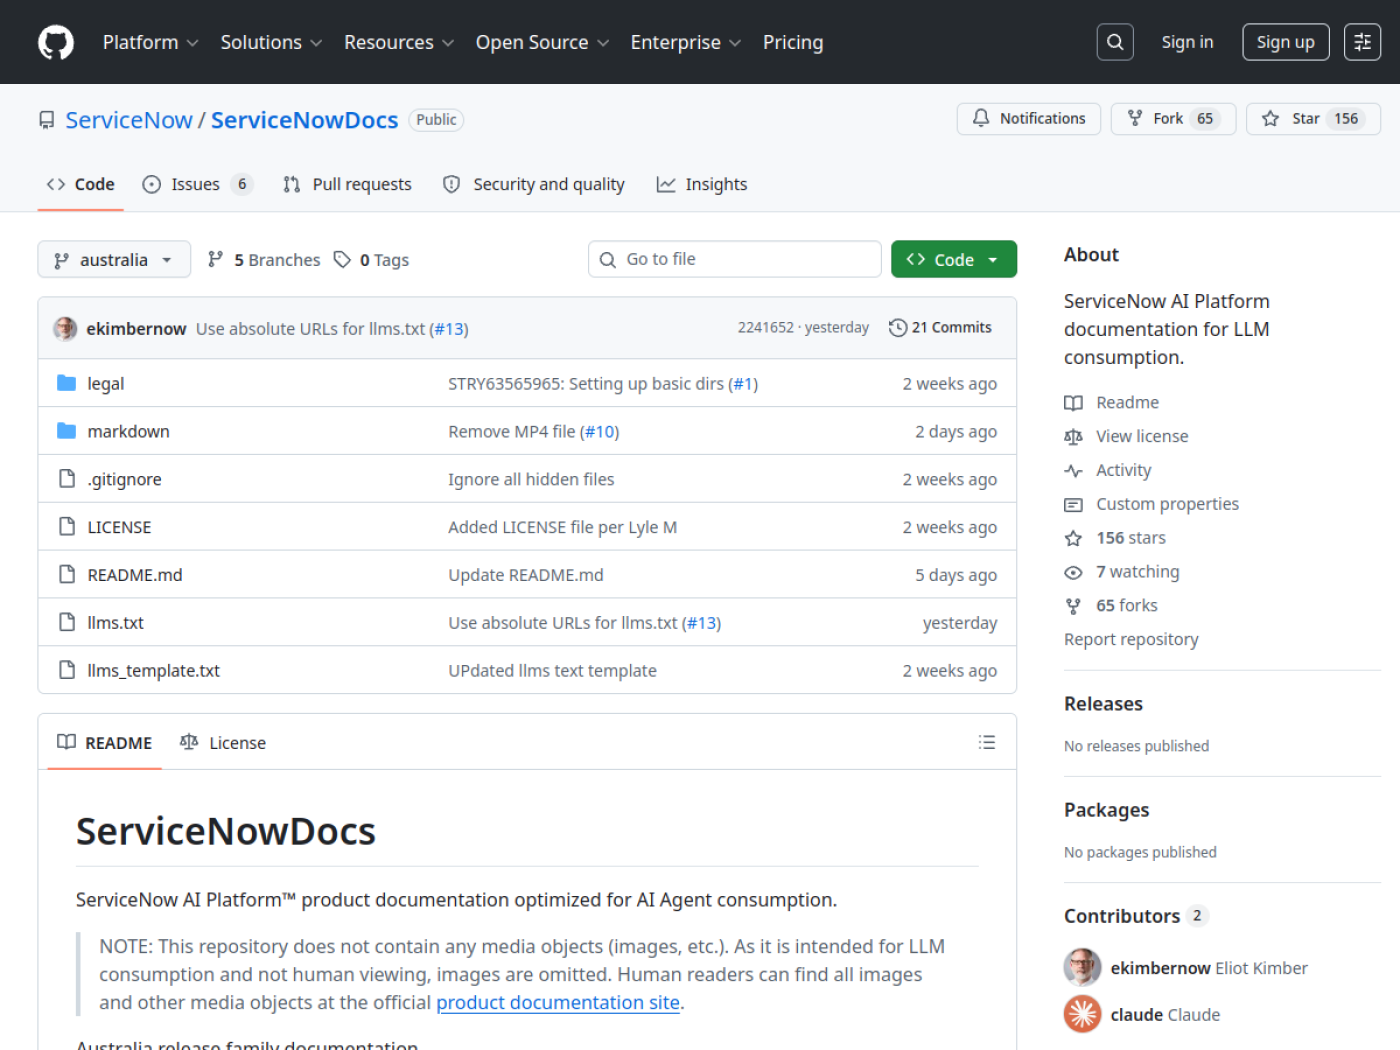Open 'Ignore all hidden files' commit message
This screenshot has width=1400, height=1050.
click(531, 479)
